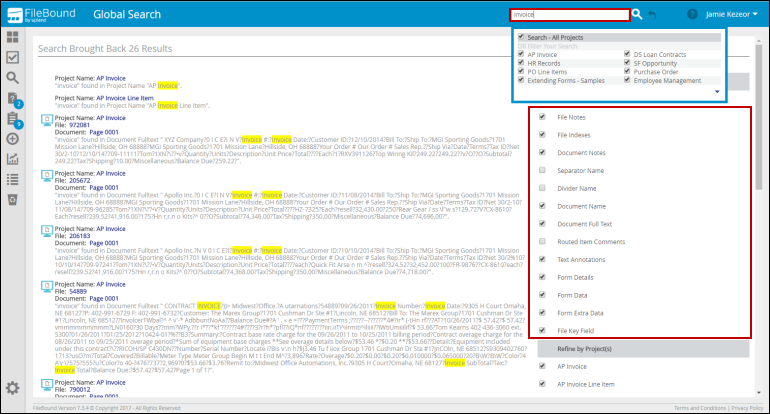Click 'Search Brought Back 26 Results' heading

[x=105, y=49]
